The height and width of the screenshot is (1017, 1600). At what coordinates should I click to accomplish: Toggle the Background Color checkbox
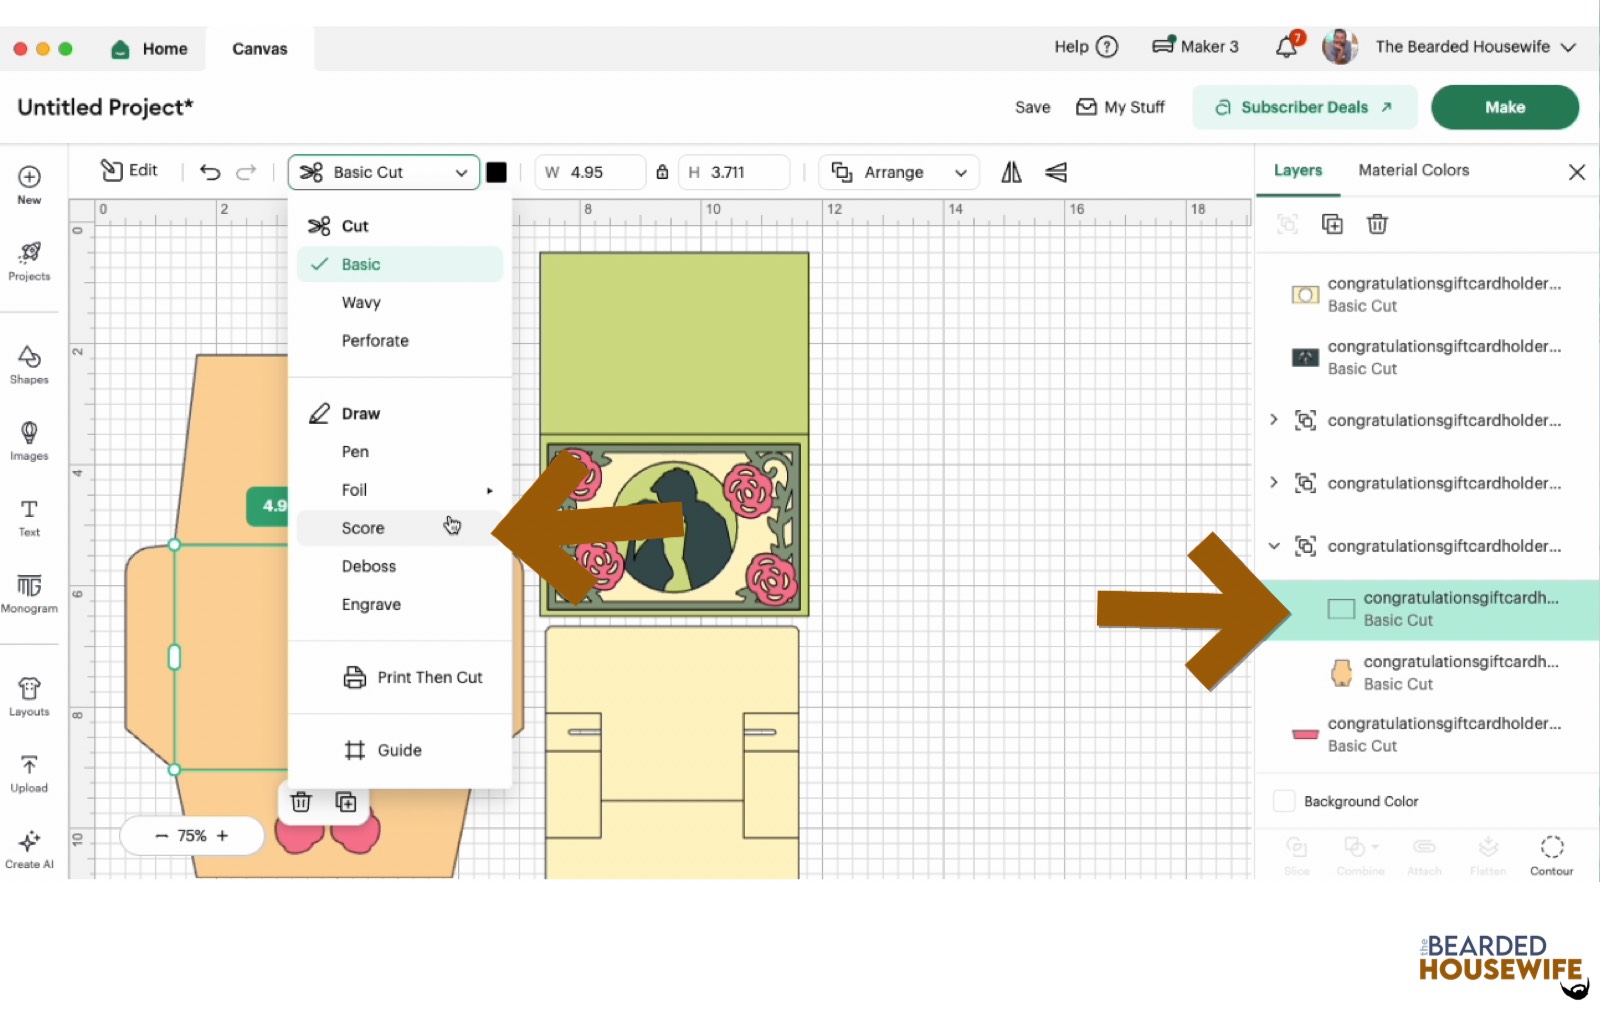coord(1284,801)
